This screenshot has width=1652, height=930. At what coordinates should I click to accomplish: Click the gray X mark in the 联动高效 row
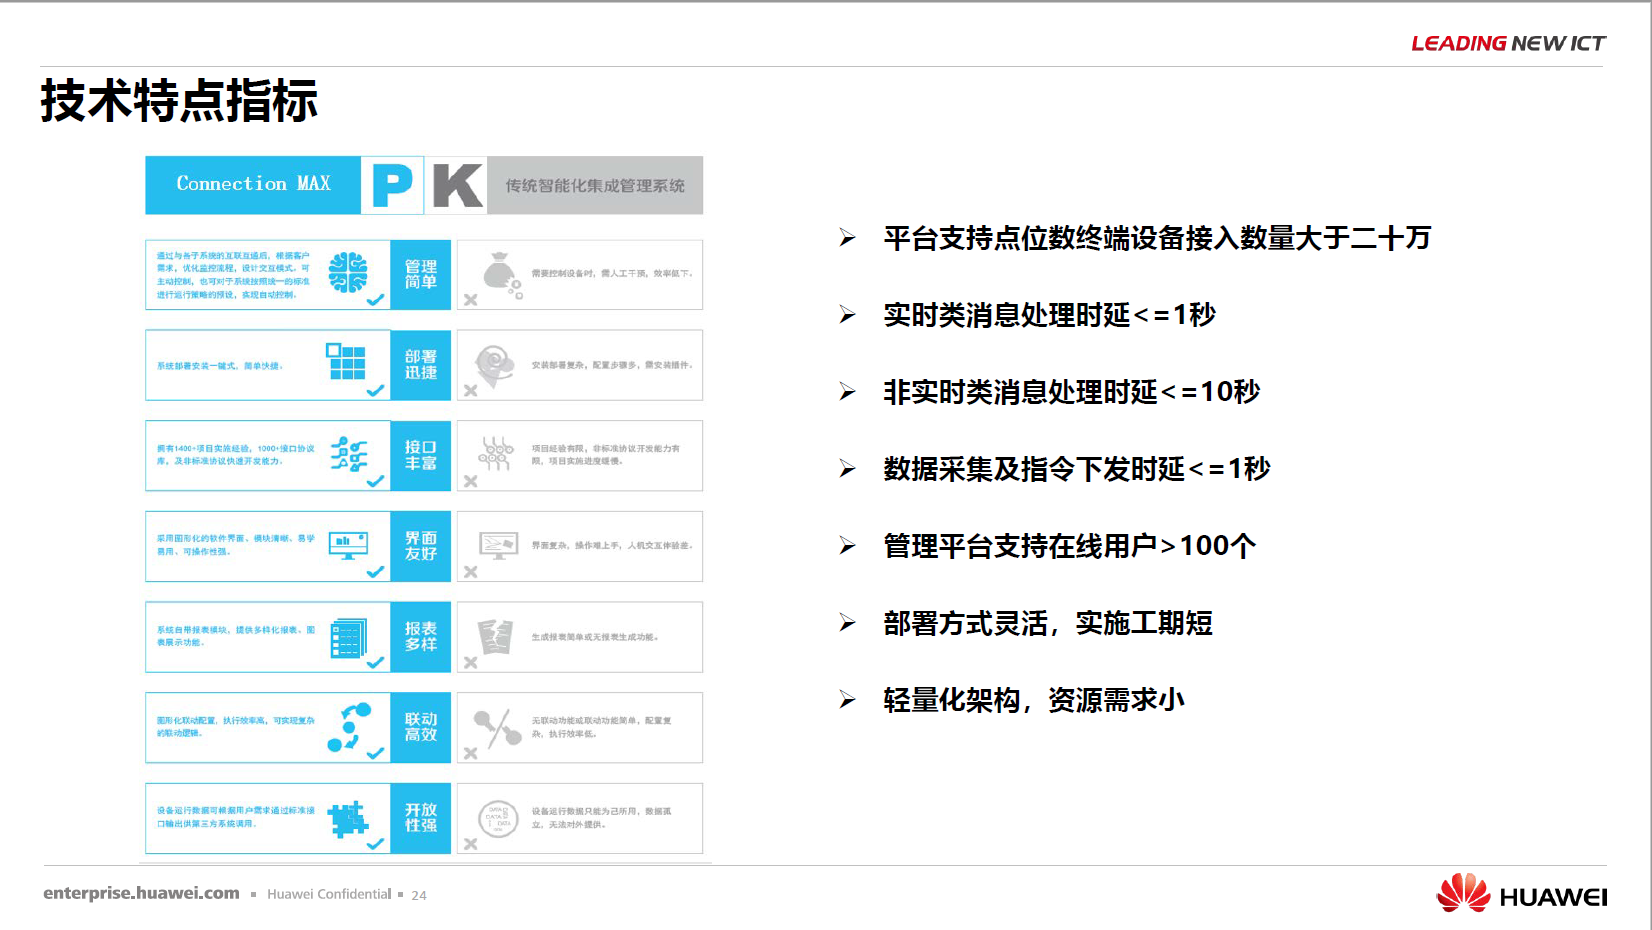click(470, 753)
